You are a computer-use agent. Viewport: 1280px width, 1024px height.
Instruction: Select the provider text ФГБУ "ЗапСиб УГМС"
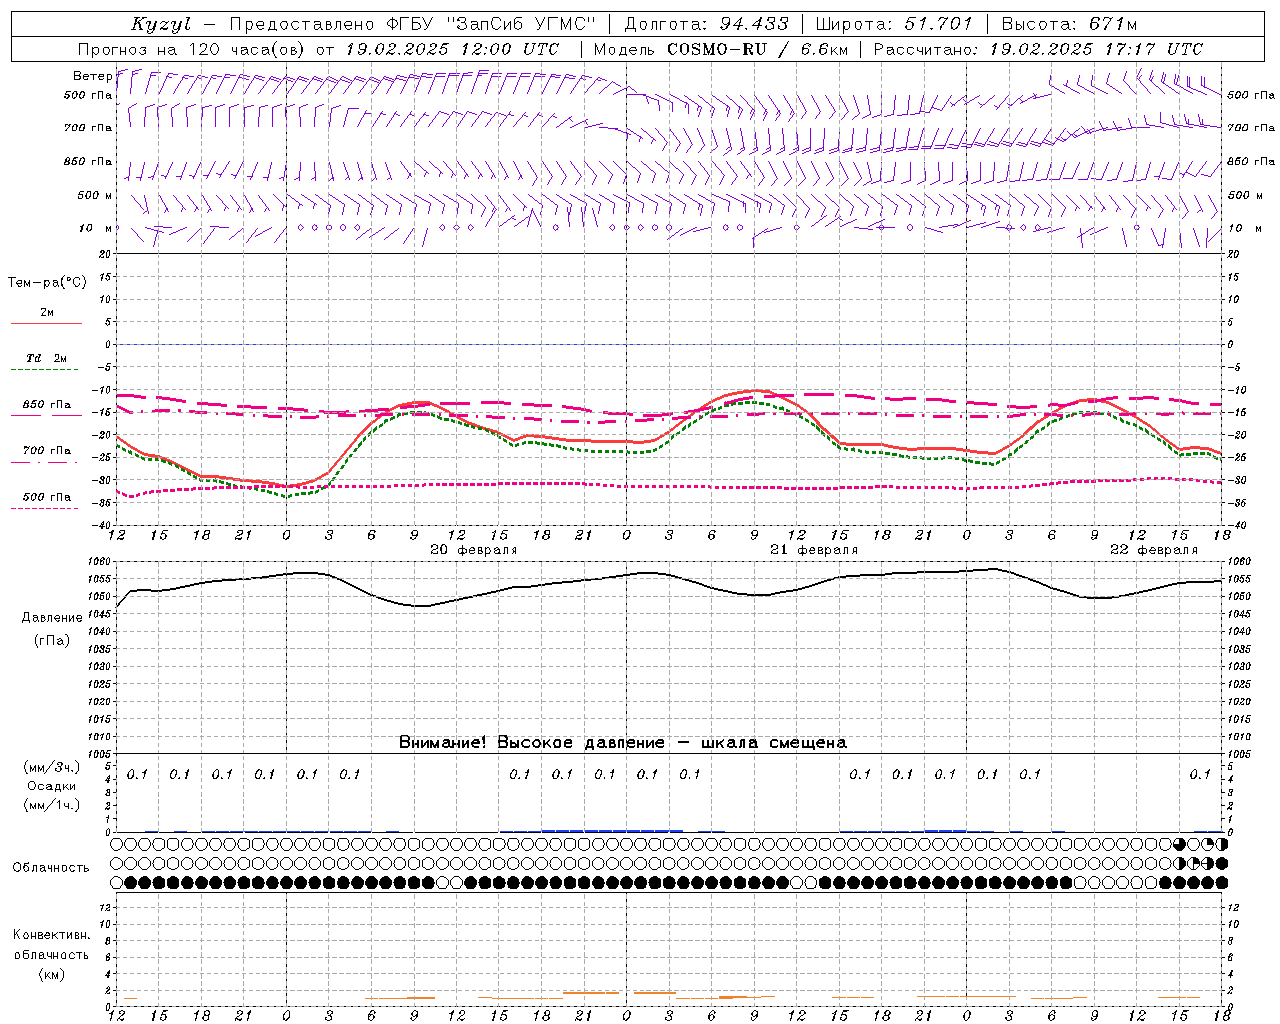point(491,24)
